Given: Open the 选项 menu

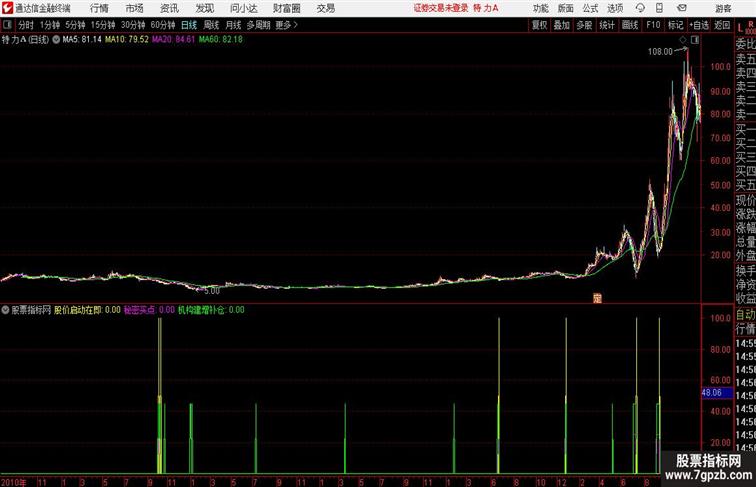Looking at the screenshot, I should pos(615,8).
